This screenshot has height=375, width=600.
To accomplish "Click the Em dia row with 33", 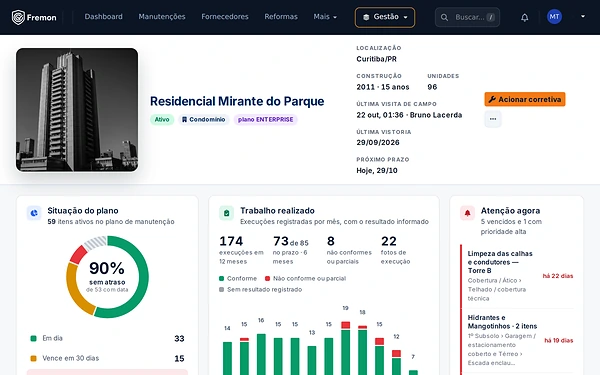I will (108, 338).
